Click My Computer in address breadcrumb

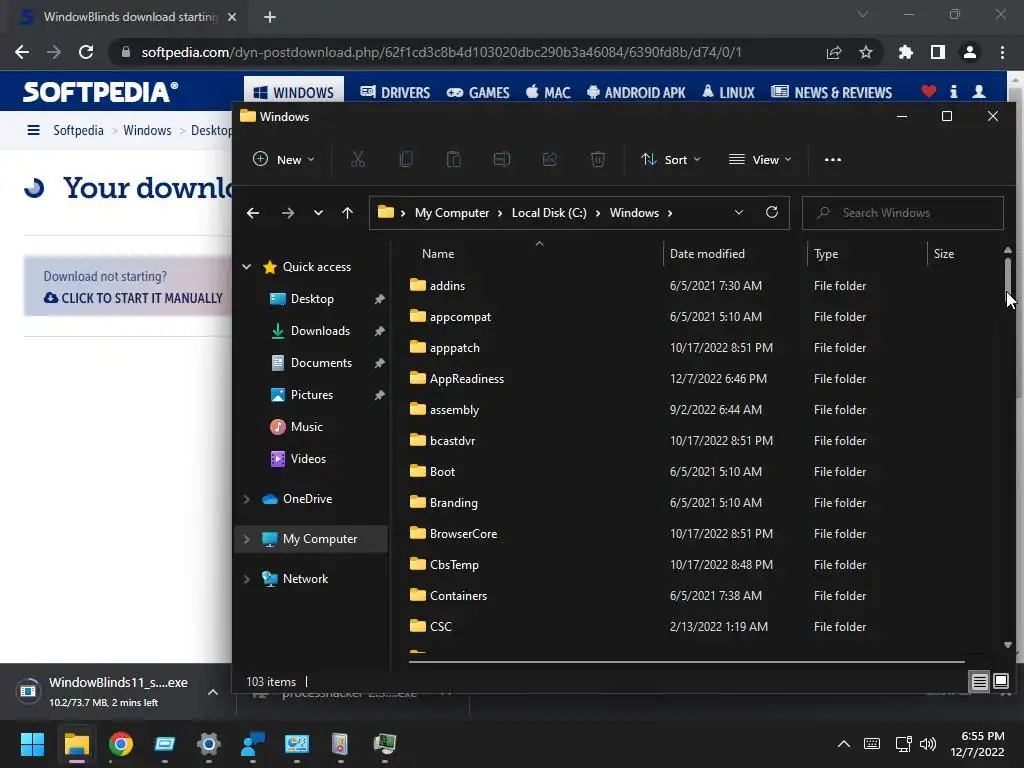452,213
